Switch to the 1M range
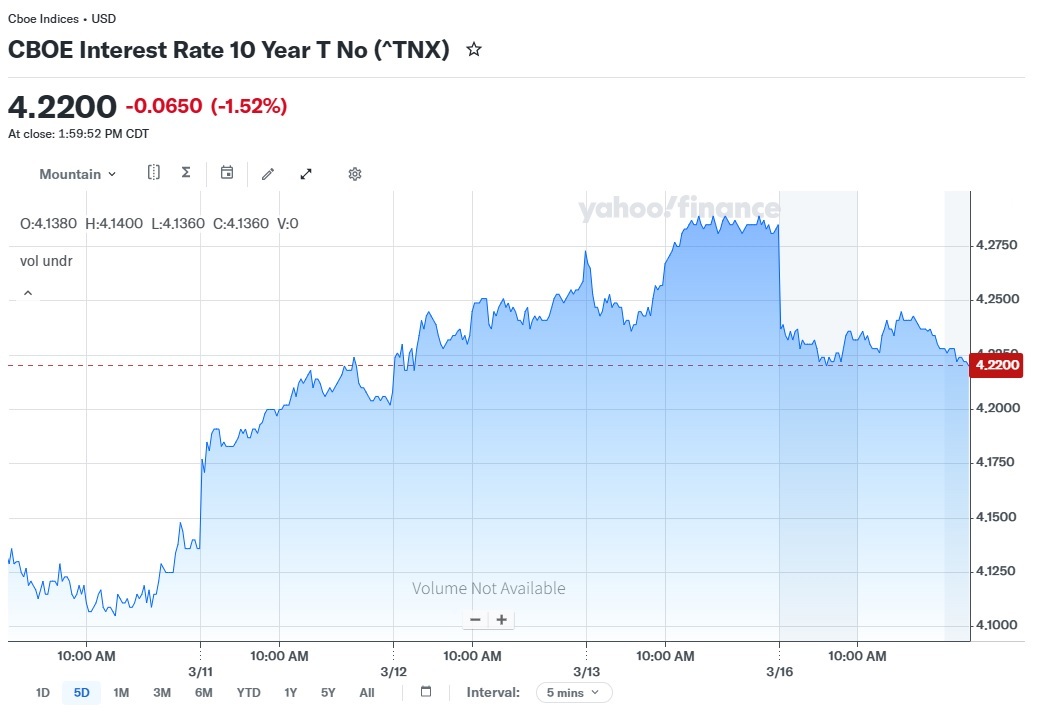Viewport: 1039px width, 723px height. 121,692
